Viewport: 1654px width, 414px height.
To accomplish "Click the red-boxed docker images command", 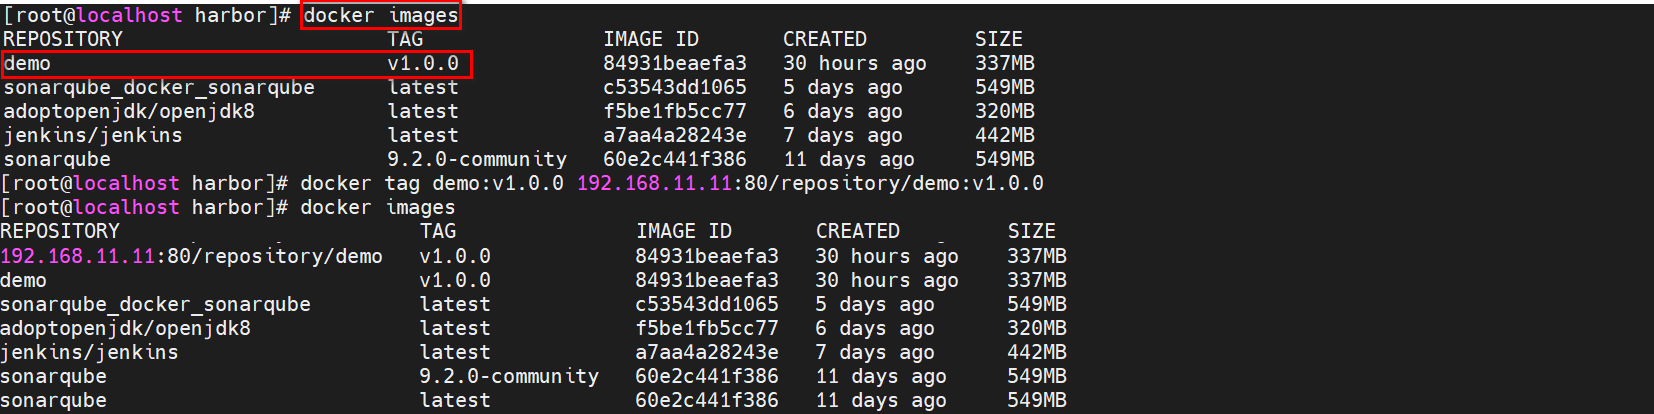I will tap(380, 15).
